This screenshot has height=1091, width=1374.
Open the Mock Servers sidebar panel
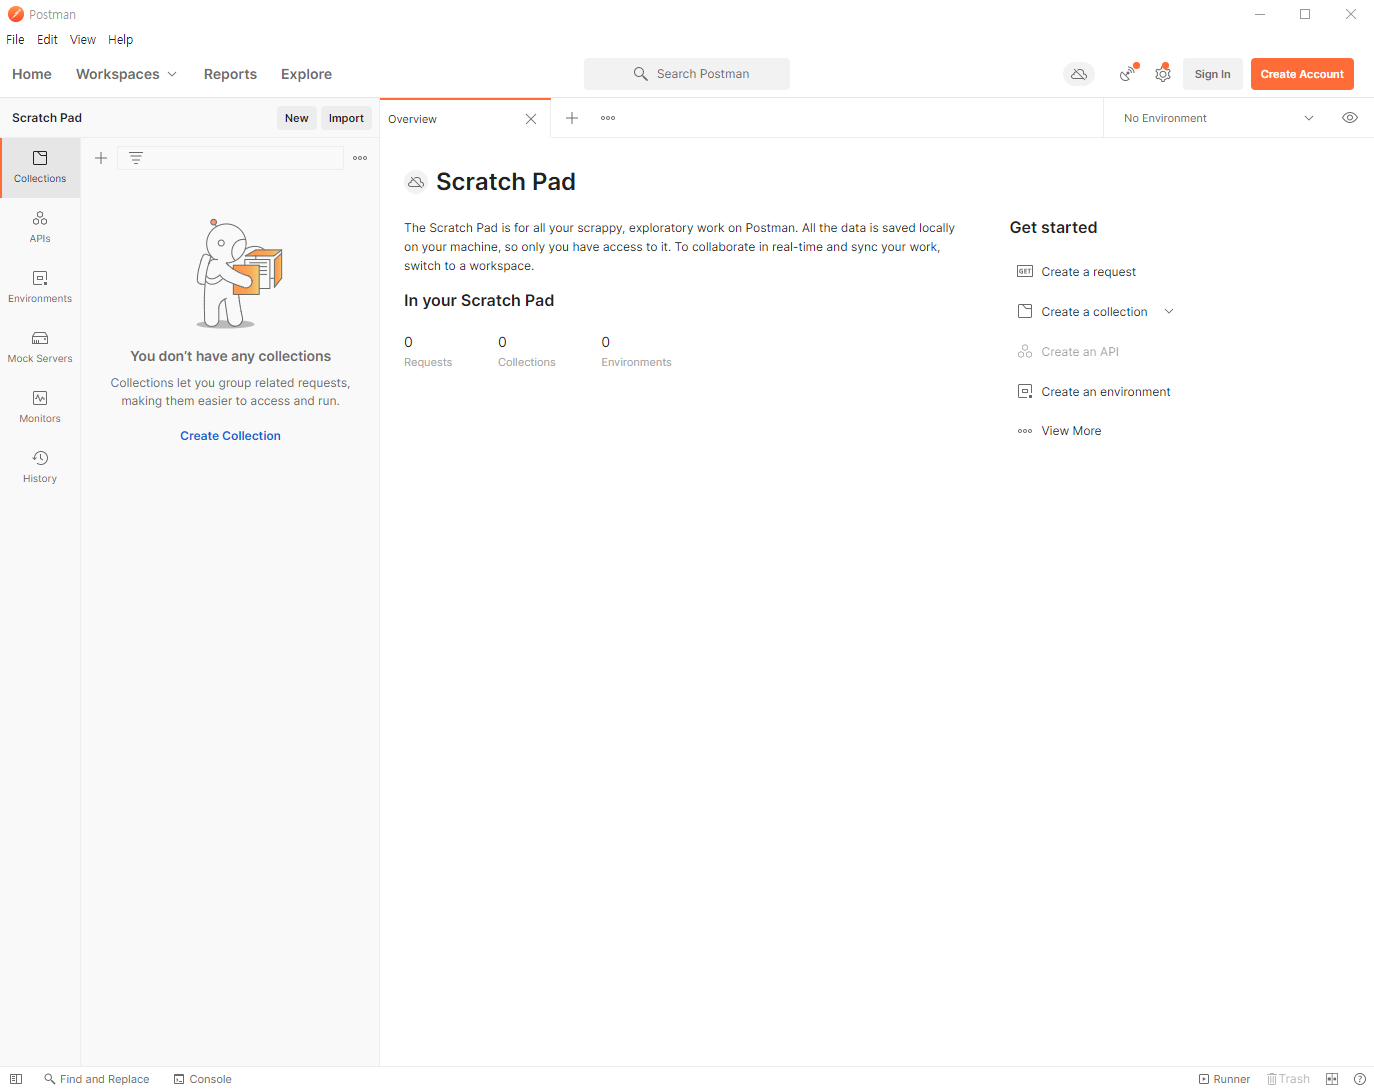click(40, 347)
